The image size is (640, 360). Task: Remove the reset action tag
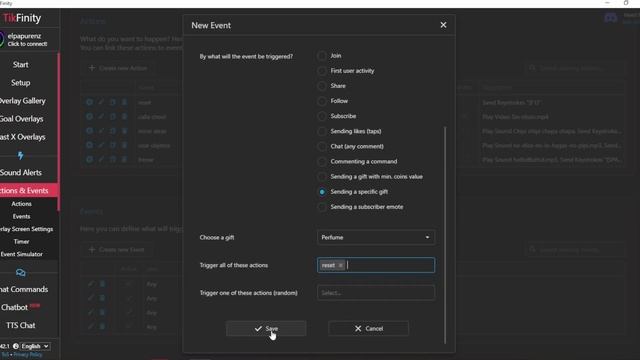pos(340,265)
